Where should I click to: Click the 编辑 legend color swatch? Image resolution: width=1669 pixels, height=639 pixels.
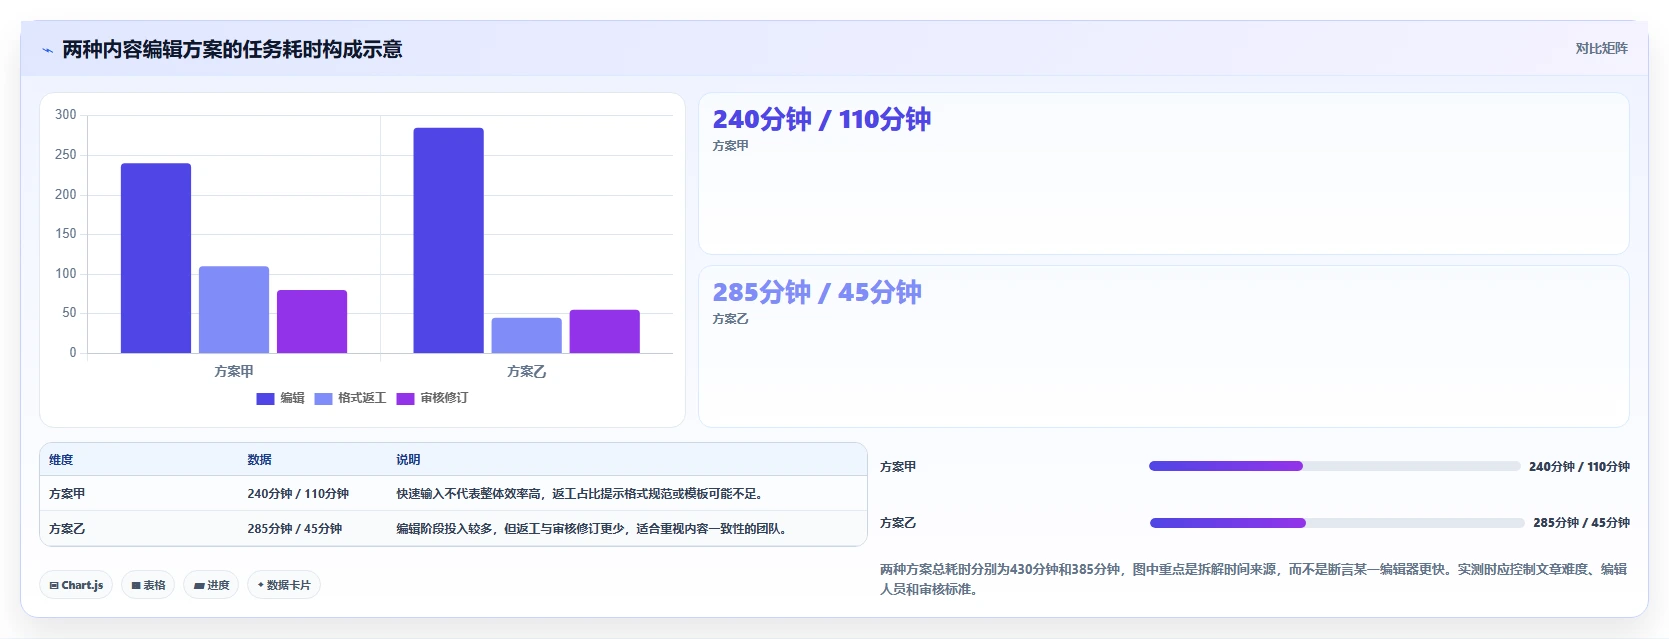click(x=265, y=398)
